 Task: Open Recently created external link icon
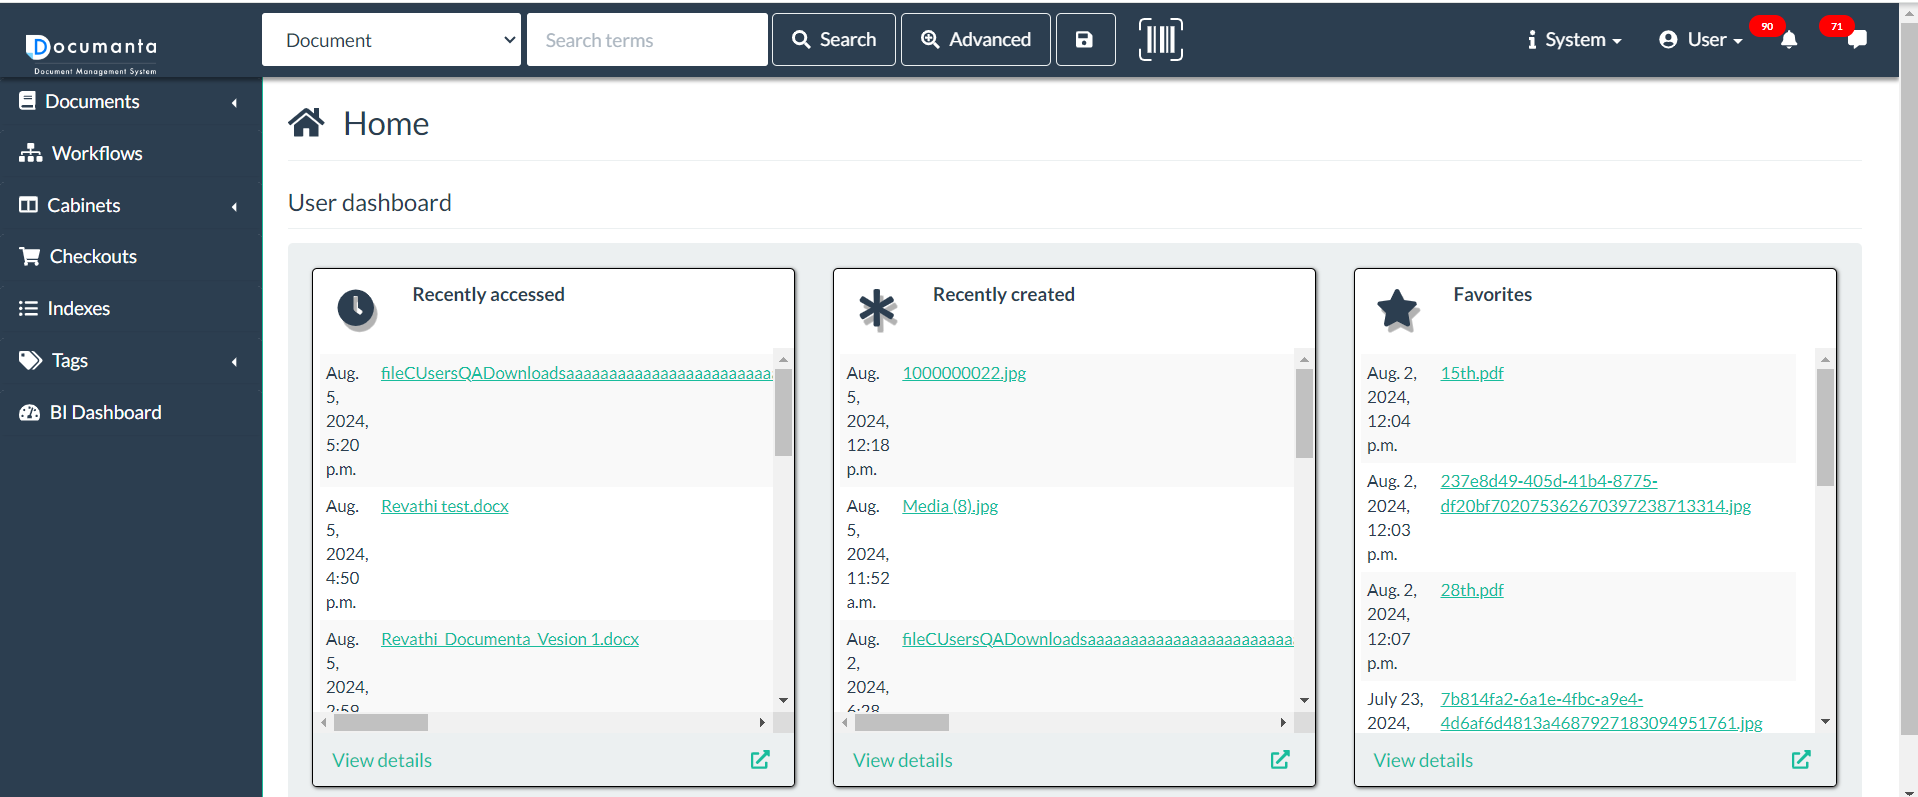click(1280, 760)
